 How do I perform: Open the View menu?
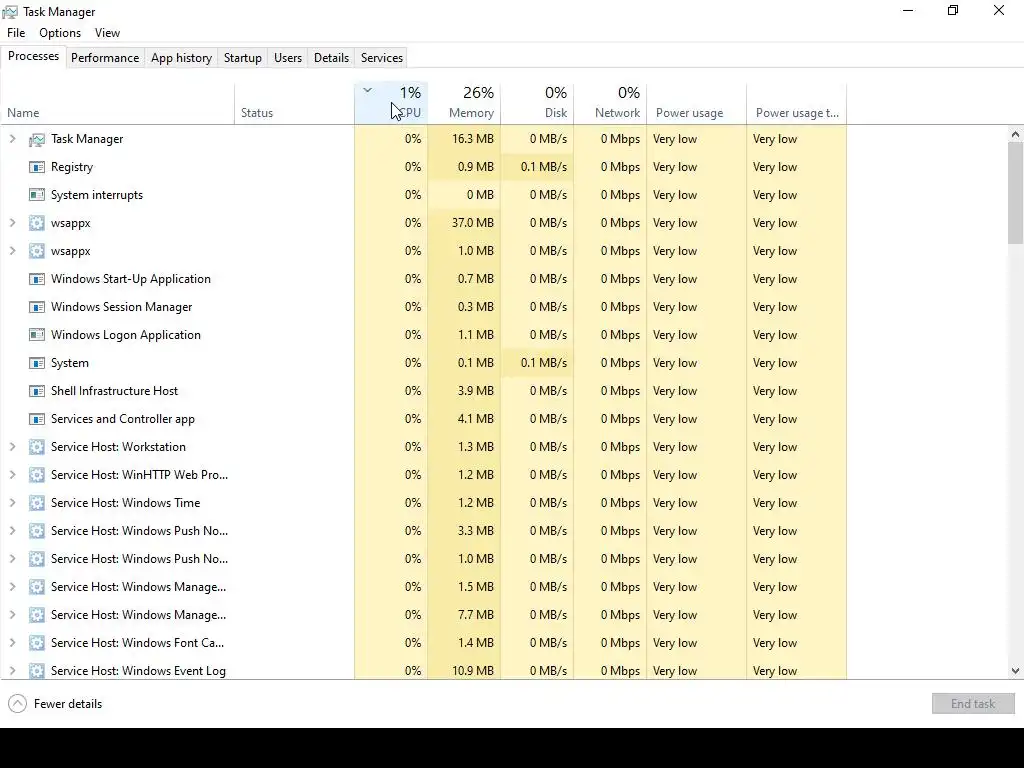click(x=107, y=33)
